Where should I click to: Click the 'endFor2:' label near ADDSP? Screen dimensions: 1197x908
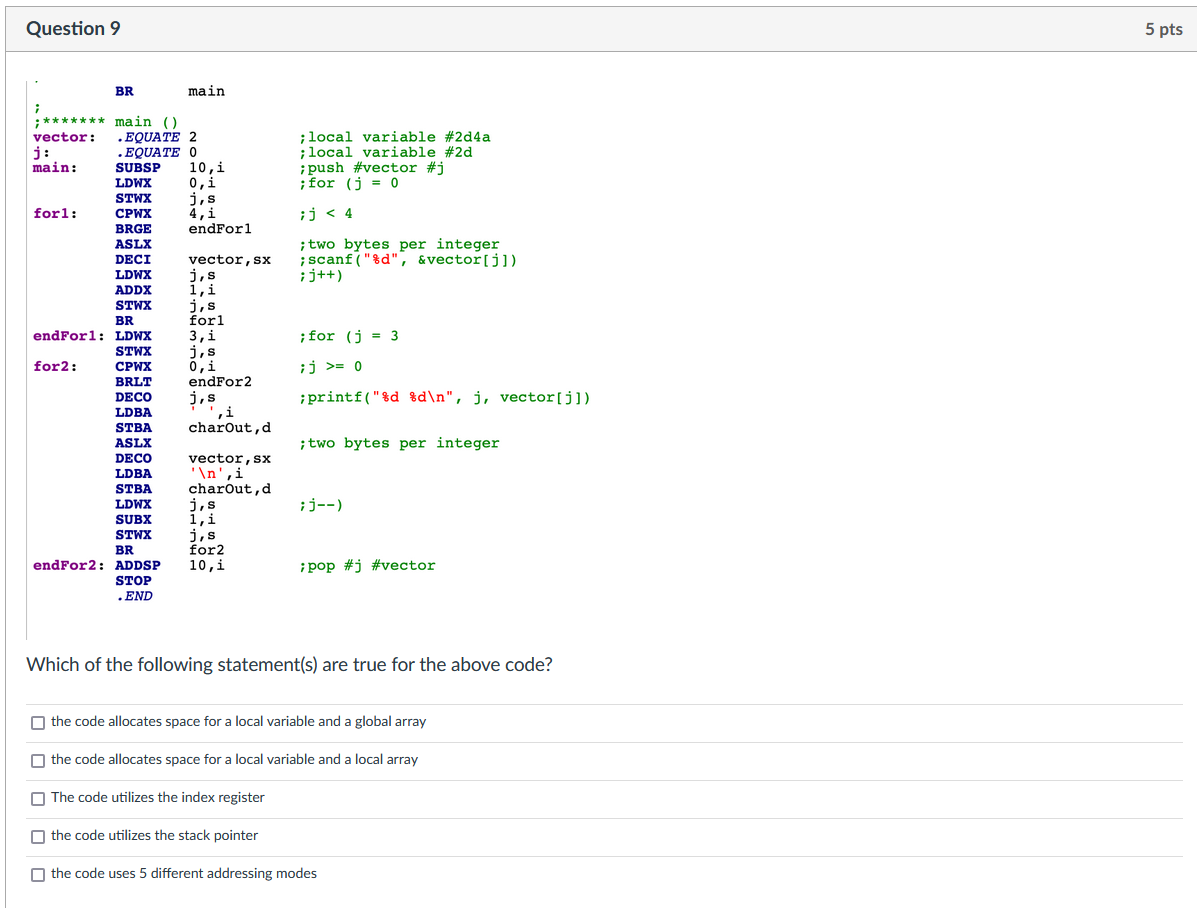tap(69, 565)
